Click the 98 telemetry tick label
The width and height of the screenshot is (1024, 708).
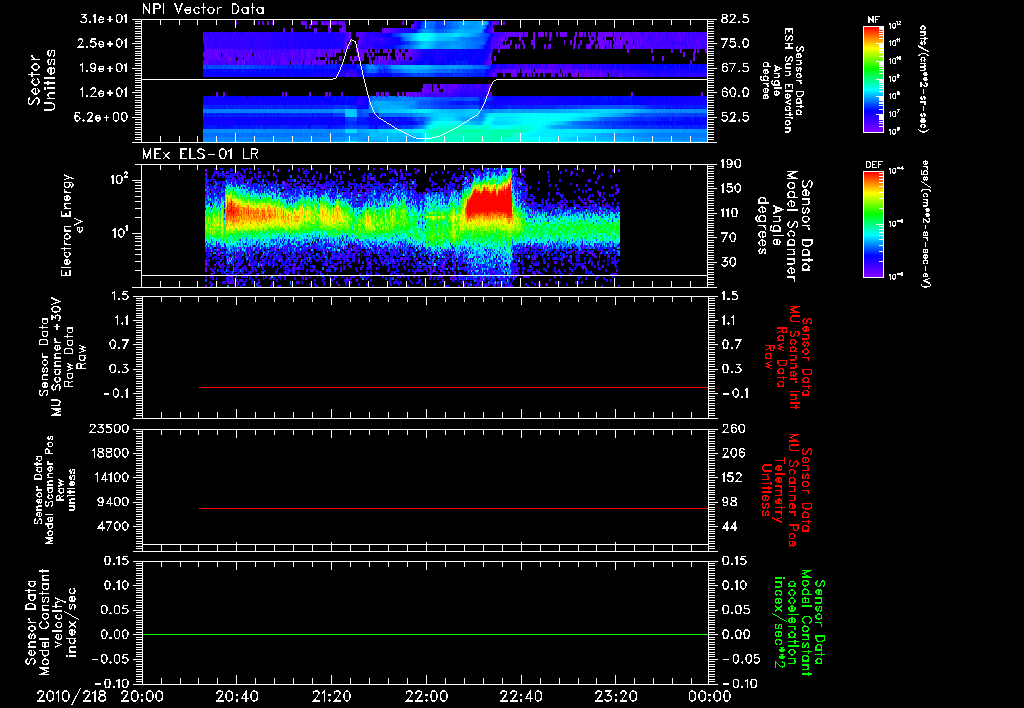(729, 502)
